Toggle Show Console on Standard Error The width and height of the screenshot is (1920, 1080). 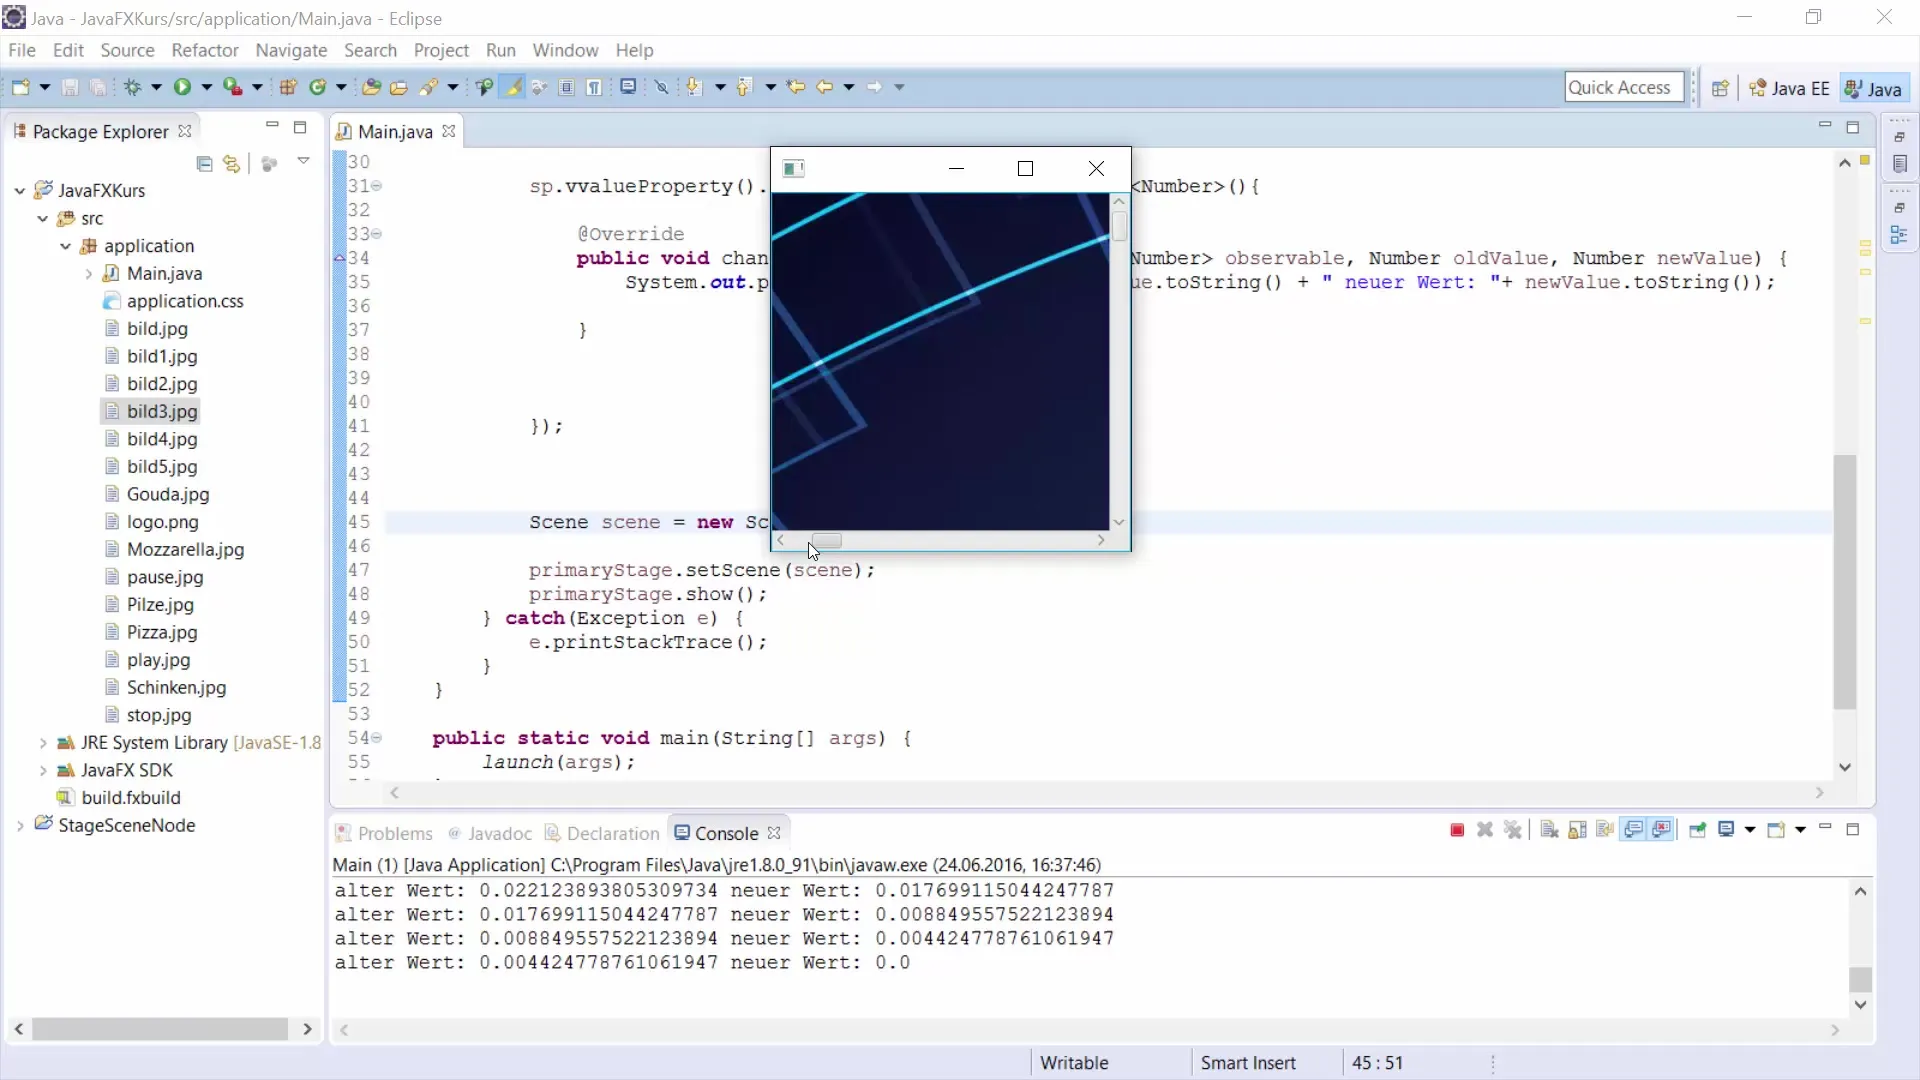(x=1662, y=830)
